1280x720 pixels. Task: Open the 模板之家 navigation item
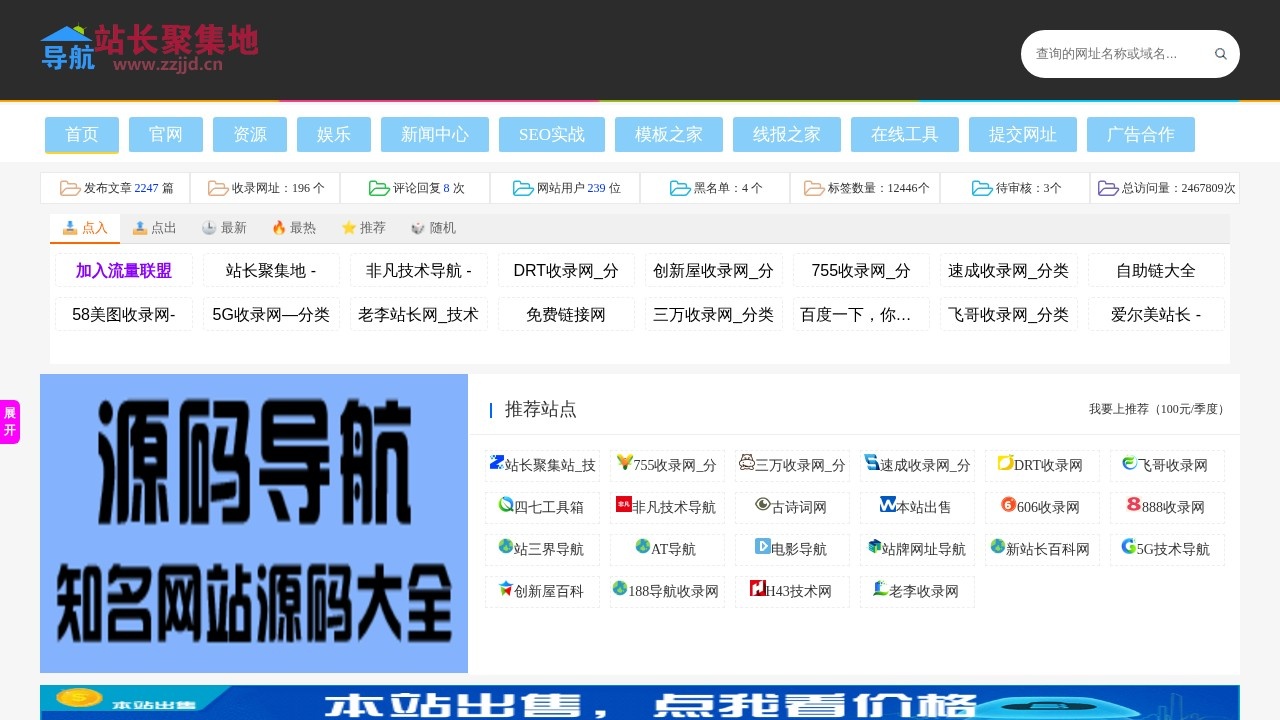(669, 135)
